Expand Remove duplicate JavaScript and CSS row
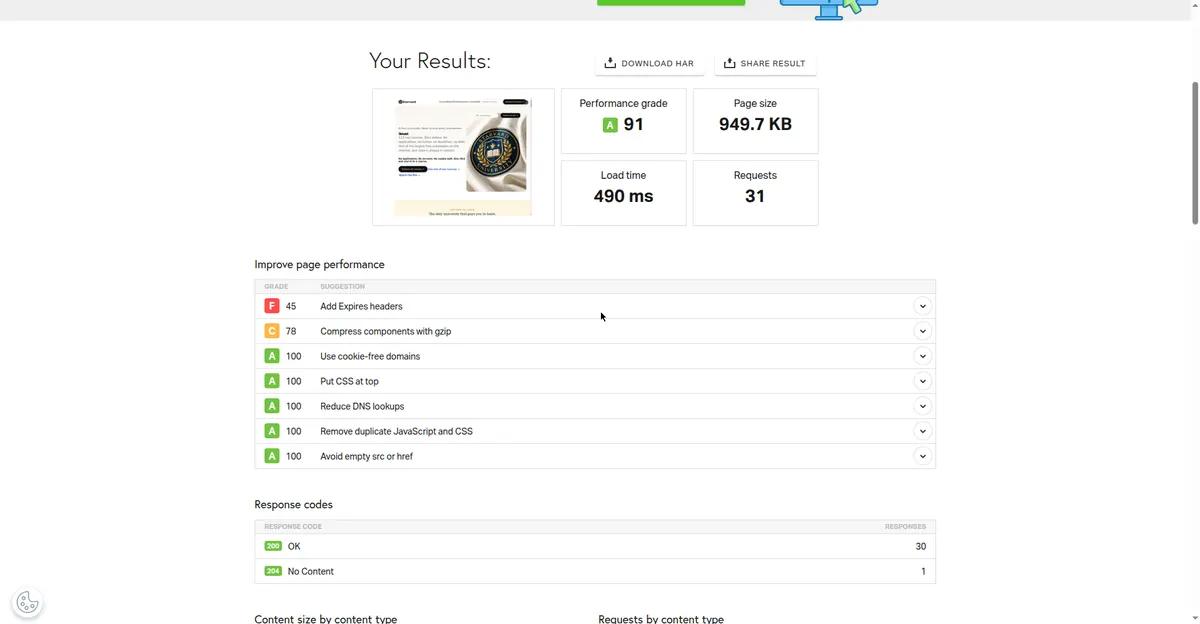 (x=922, y=431)
